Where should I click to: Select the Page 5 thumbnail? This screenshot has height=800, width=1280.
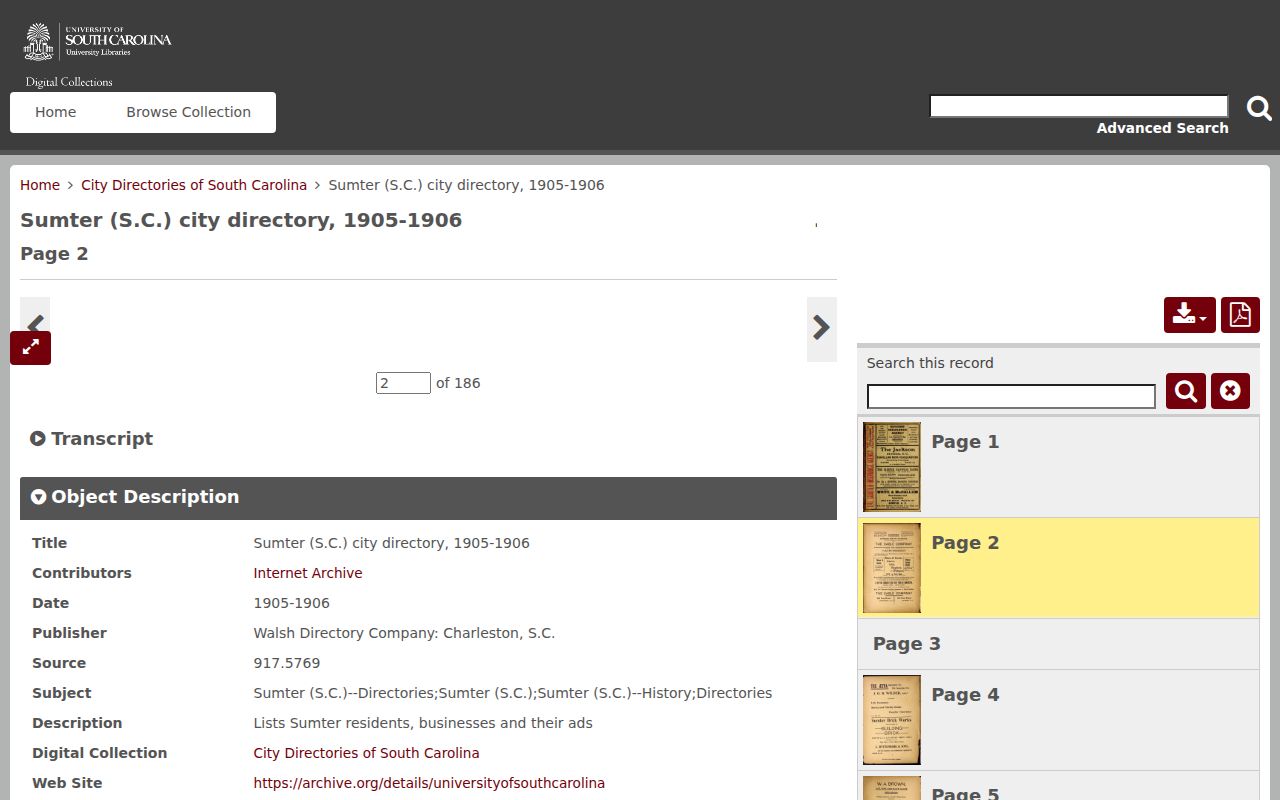(x=892, y=788)
